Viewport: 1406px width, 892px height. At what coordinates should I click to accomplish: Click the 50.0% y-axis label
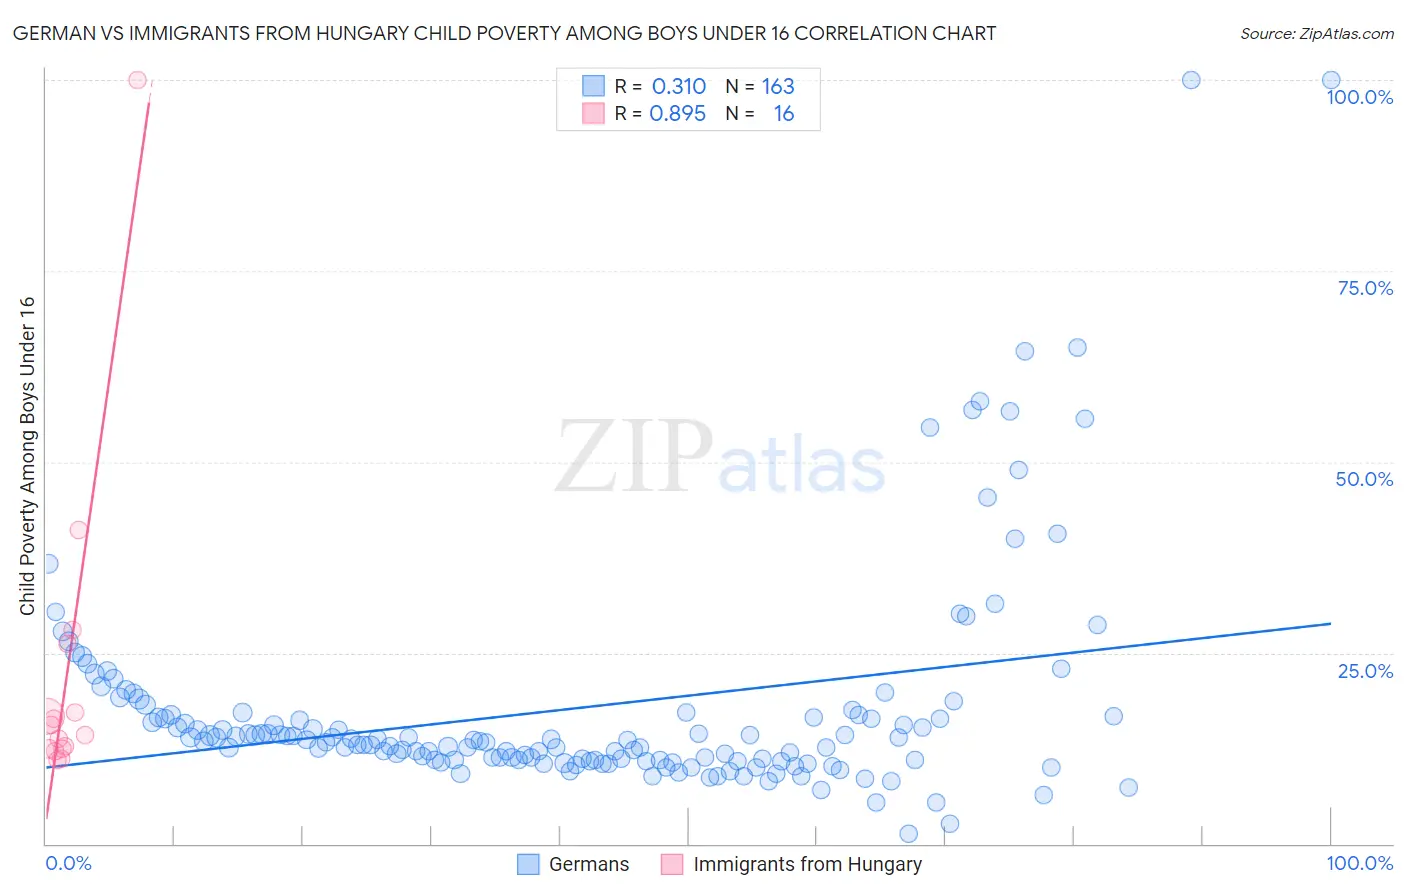(1364, 479)
